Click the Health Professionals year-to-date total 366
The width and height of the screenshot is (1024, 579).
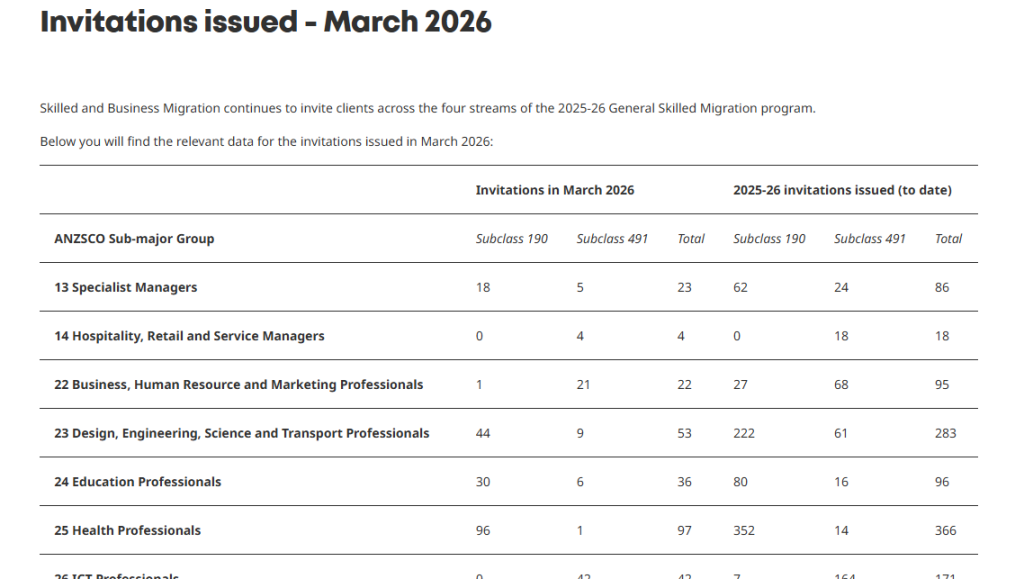[945, 530]
